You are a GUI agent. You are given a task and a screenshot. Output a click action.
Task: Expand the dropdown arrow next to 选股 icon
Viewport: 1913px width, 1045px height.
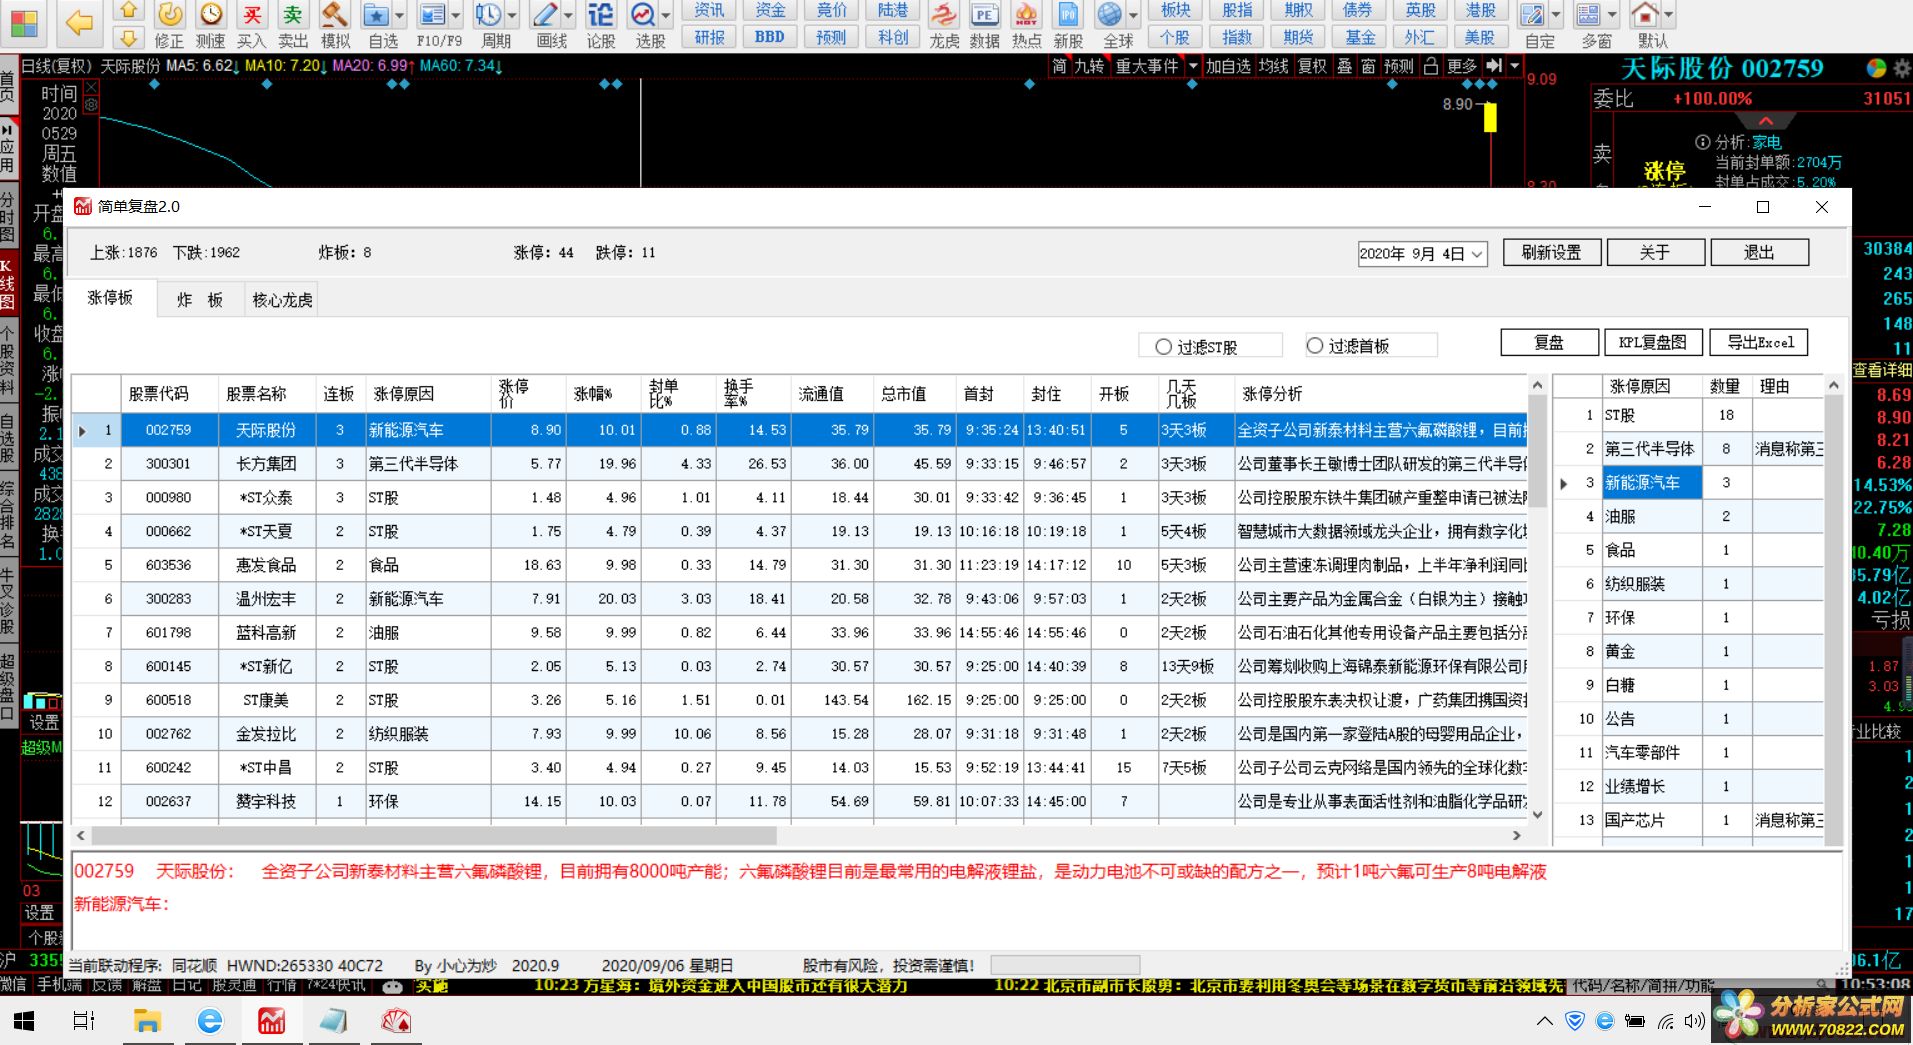pos(665,16)
